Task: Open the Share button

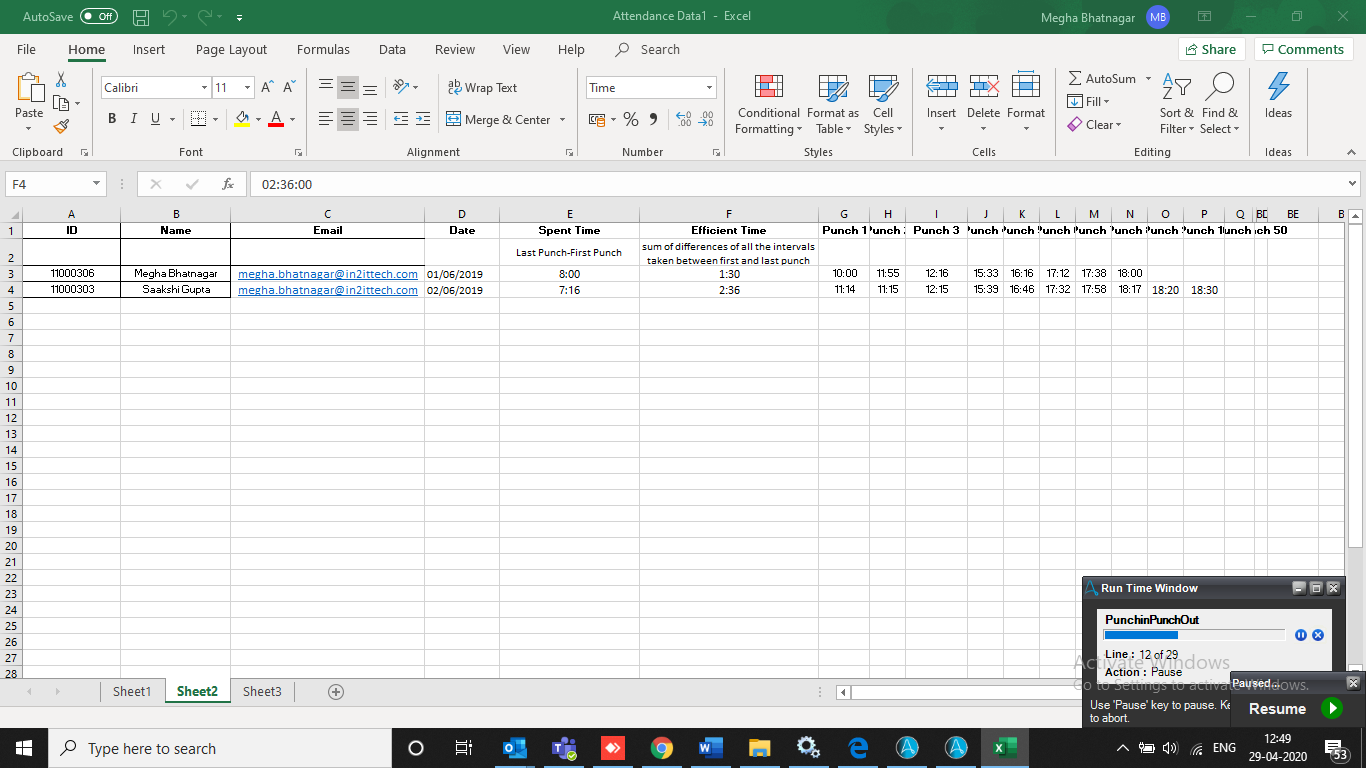Action: click(x=1211, y=50)
